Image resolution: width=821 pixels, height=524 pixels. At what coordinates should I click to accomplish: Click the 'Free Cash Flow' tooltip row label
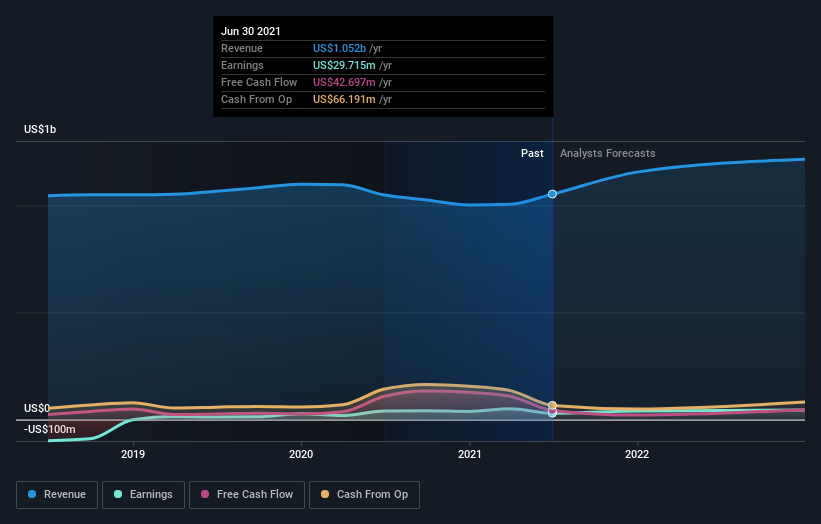pyautogui.click(x=259, y=82)
